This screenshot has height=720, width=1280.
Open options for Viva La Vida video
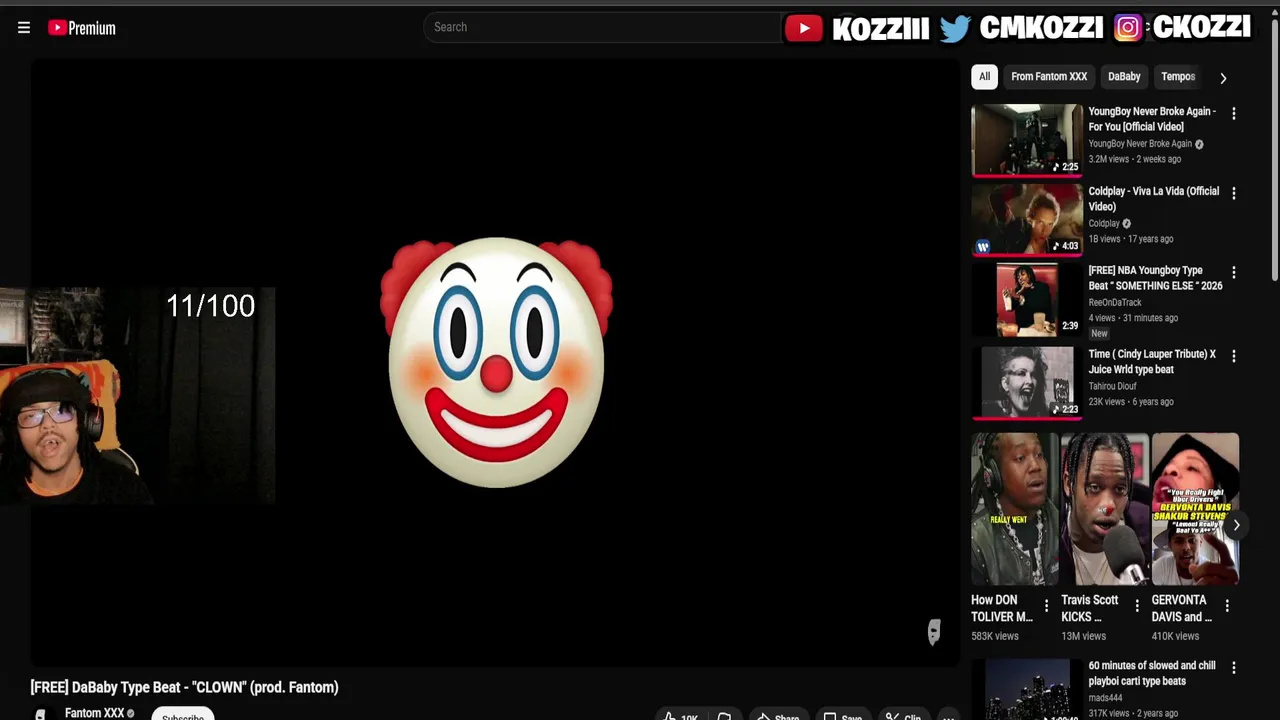point(1234,193)
